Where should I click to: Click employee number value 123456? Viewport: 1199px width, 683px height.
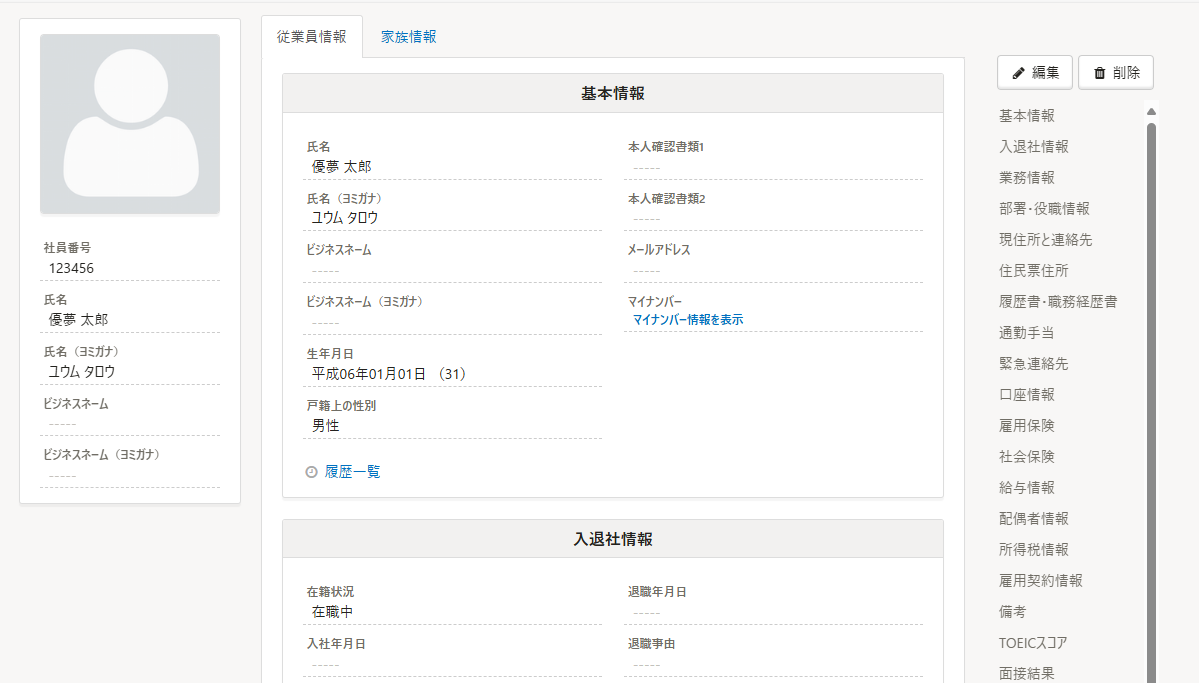[x=71, y=268]
